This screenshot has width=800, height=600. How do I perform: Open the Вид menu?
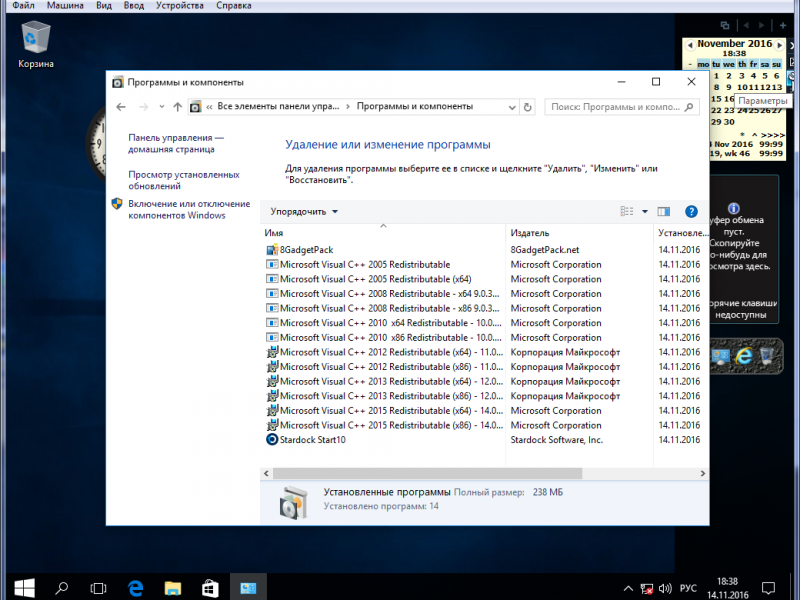click(x=104, y=6)
